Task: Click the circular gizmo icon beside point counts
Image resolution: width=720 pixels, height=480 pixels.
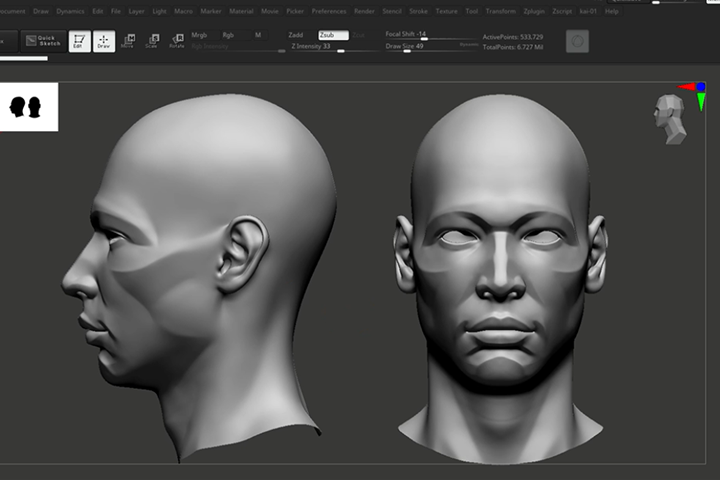Action: 577,41
